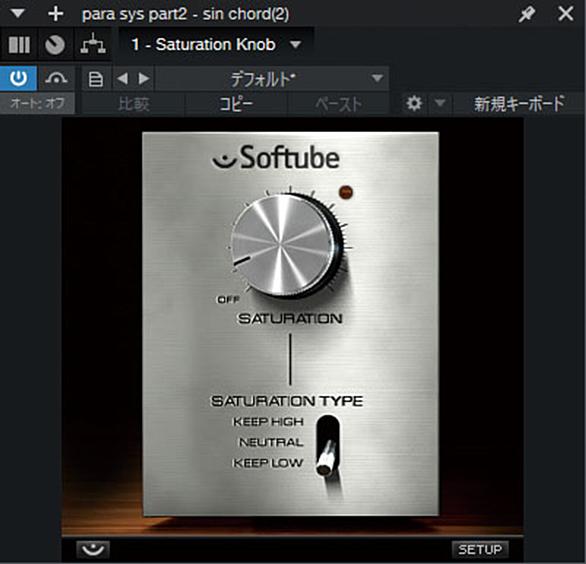Open the デフォルト preset dropdown
This screenshot has width=586, height=564.
pyautogui.click(x=272, y=79)
